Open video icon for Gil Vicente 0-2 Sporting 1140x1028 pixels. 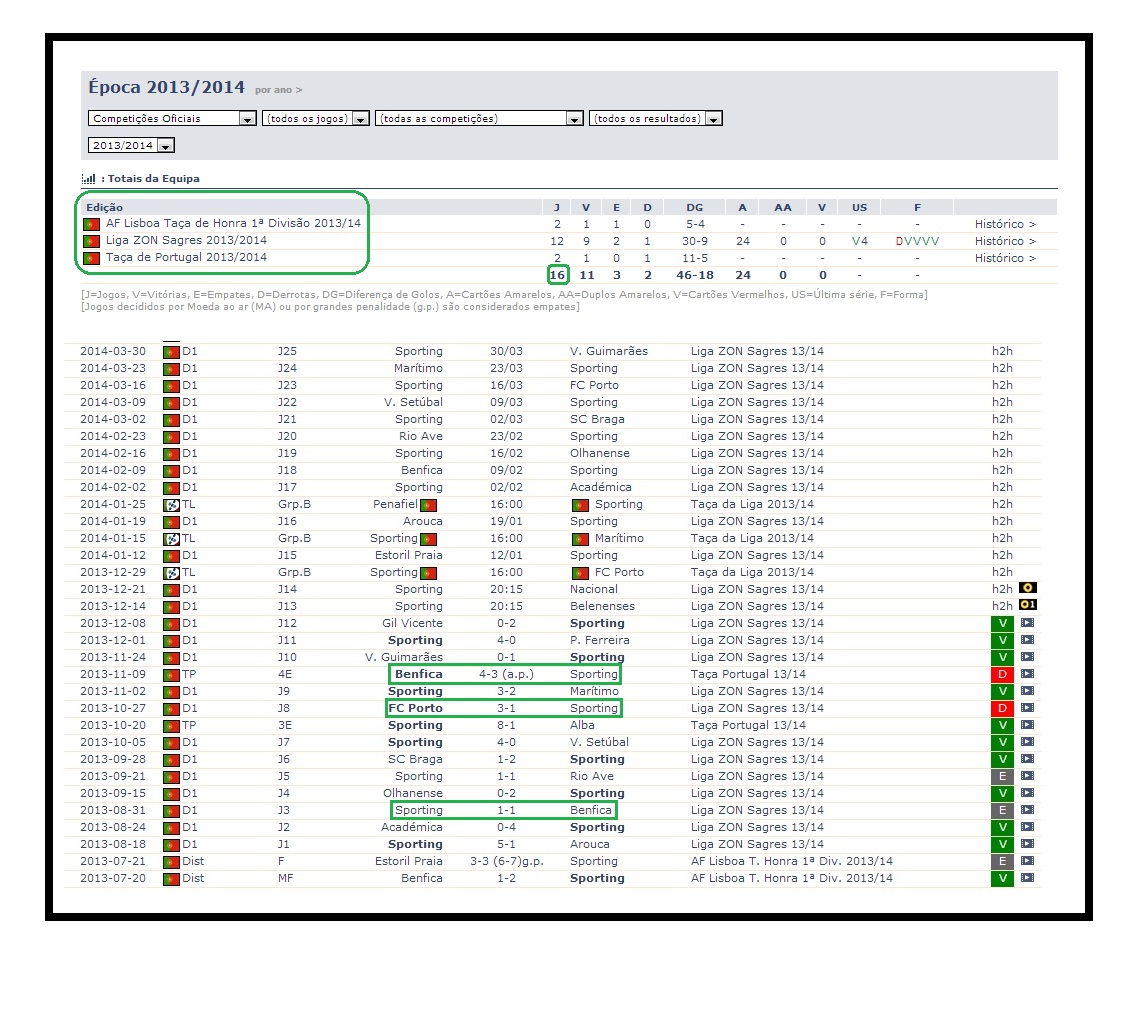[x=1027, y=623]
